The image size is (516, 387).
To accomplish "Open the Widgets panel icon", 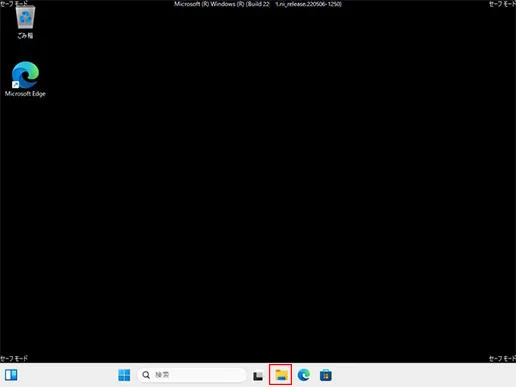I will [11, 375].
